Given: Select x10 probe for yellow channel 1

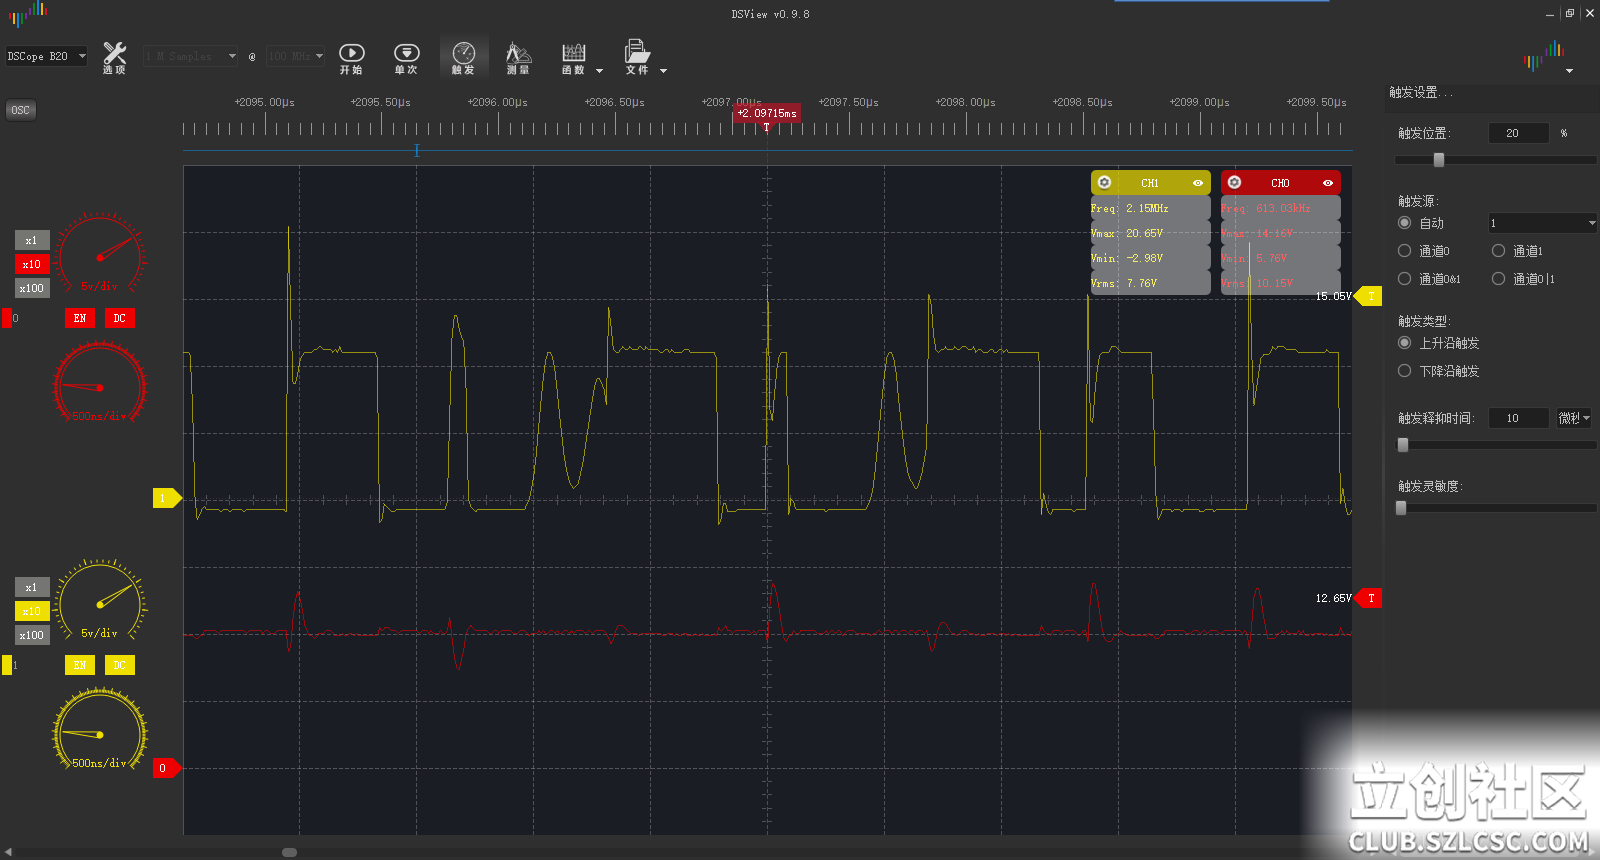Looking at the screenshot, I should [x=32, y=611].
